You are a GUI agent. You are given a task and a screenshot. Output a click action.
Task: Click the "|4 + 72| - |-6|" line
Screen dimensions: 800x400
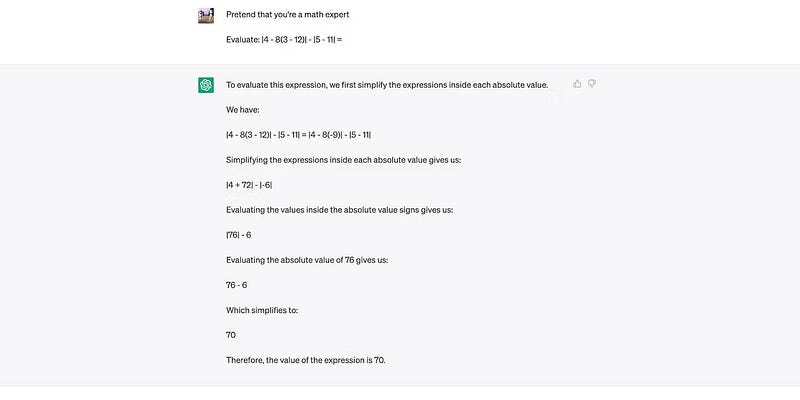pos(249,185)
